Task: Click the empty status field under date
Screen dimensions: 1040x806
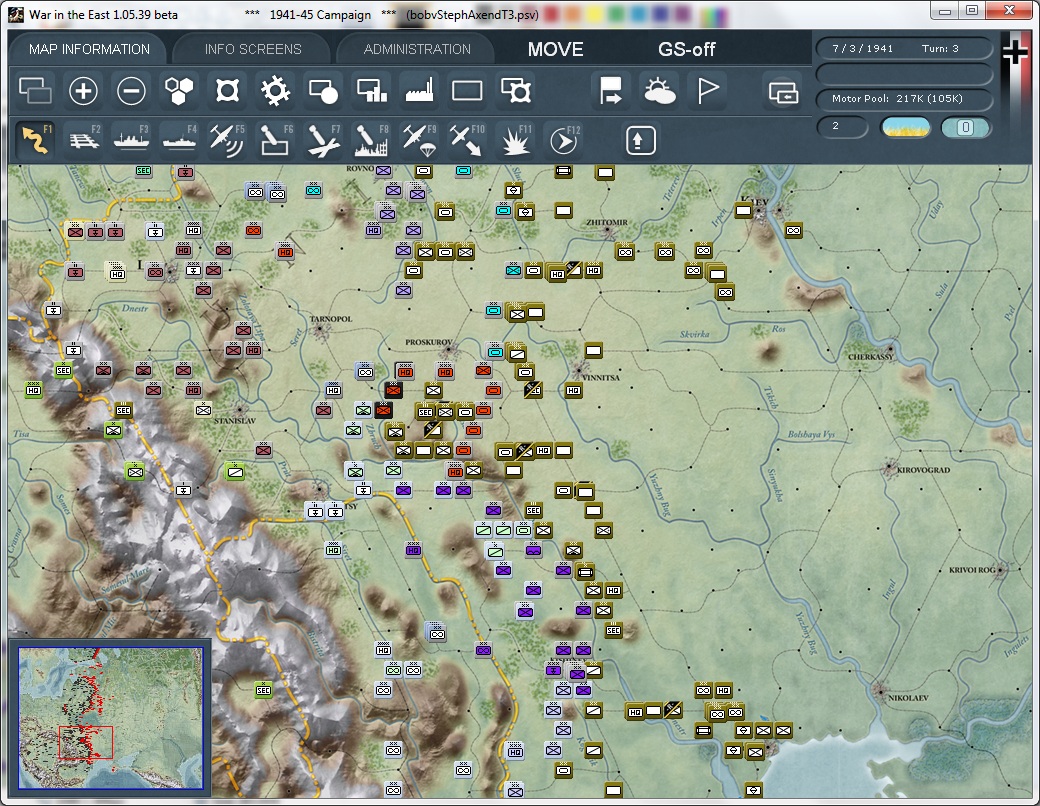Action: pos(903,73)
